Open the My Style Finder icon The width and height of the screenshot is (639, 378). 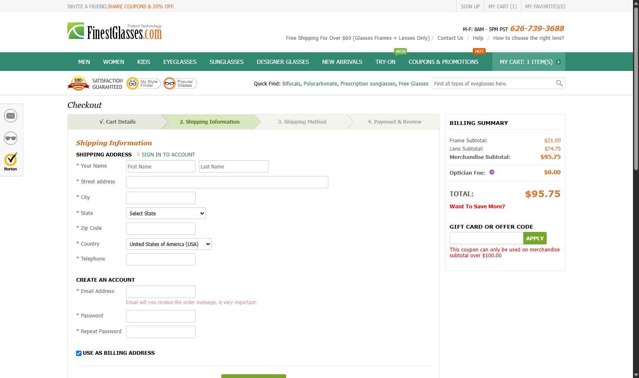pyautogui.click(x=143, y=84)
